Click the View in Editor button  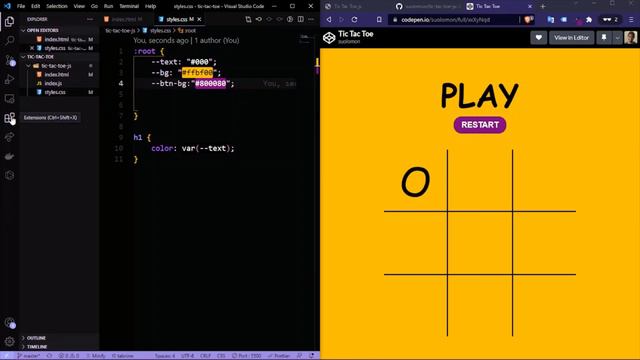point(571,38)
